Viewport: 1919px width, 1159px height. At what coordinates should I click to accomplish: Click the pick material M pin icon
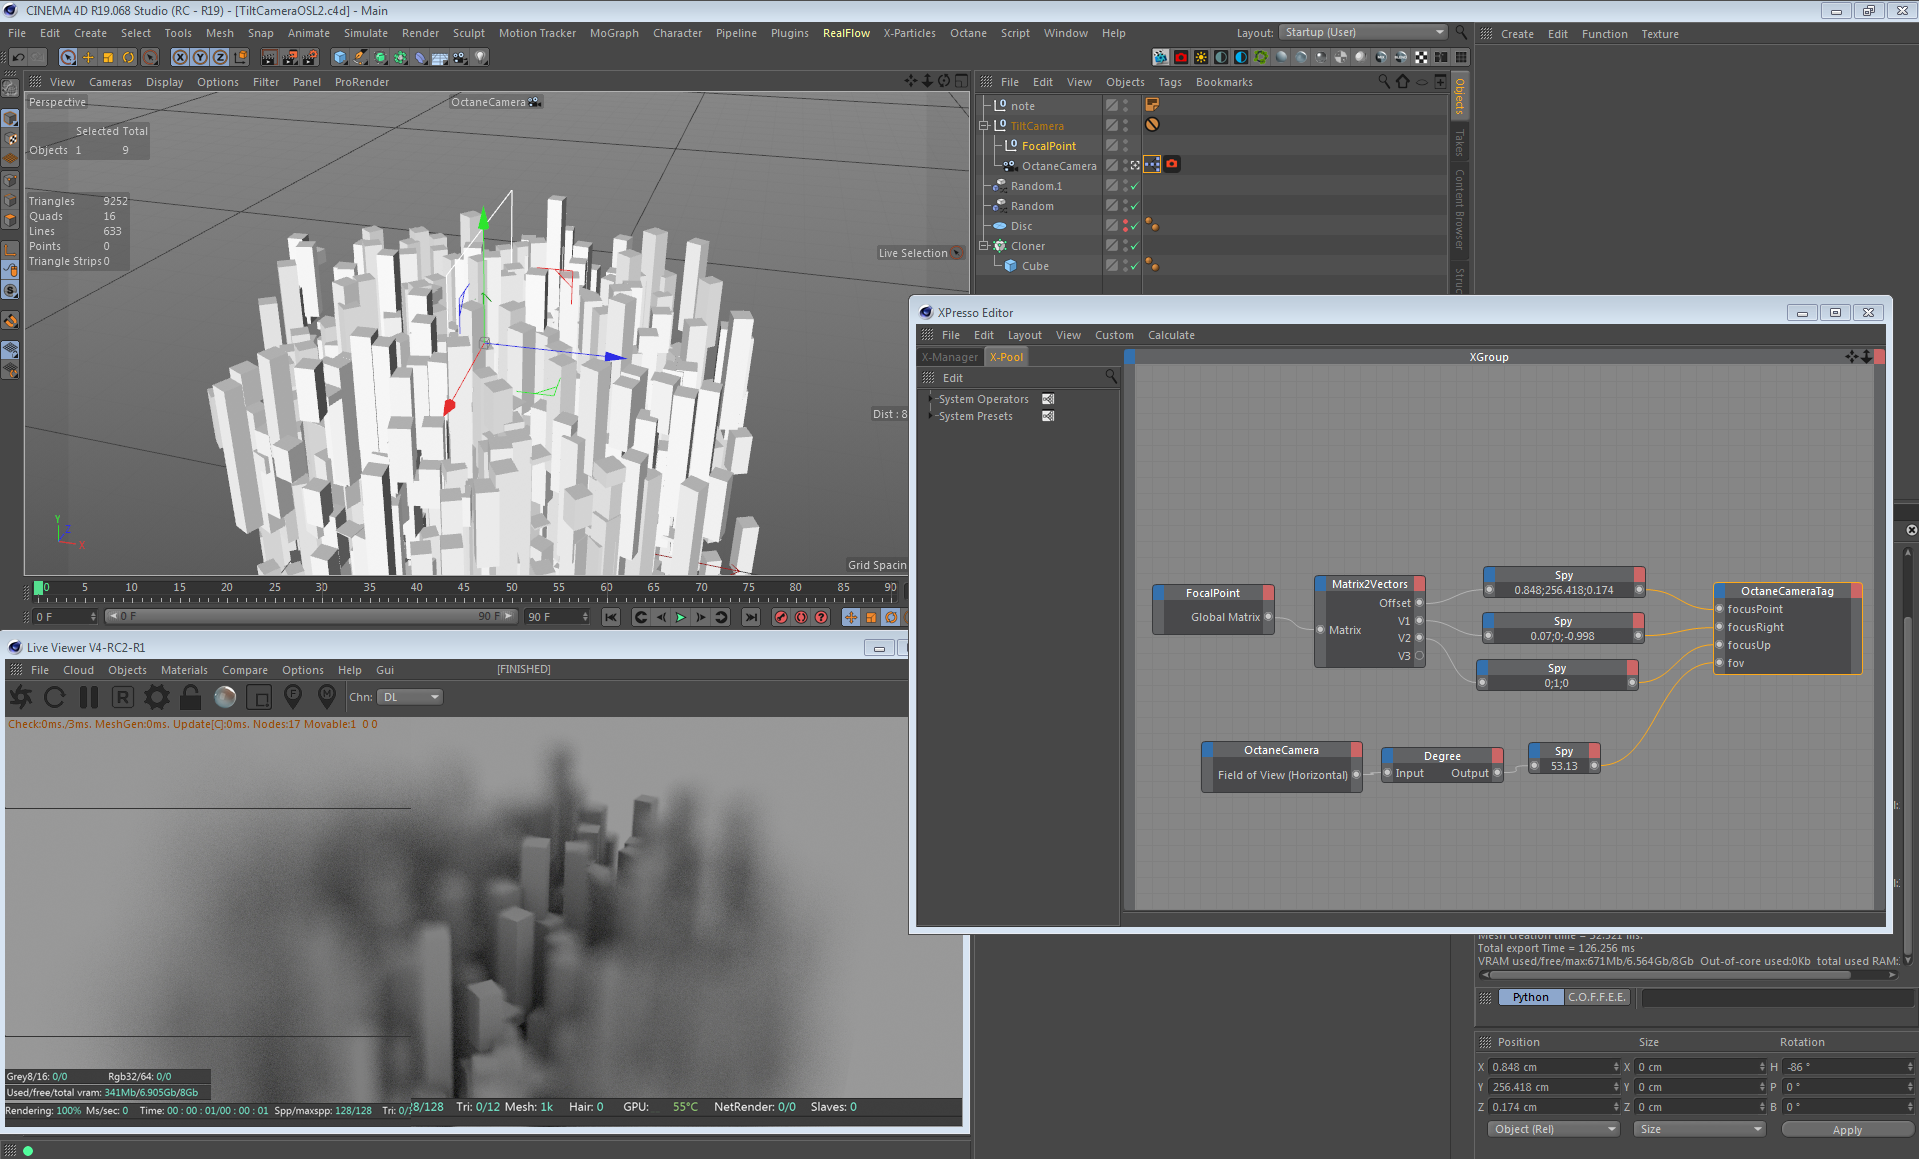click(327, 697)
